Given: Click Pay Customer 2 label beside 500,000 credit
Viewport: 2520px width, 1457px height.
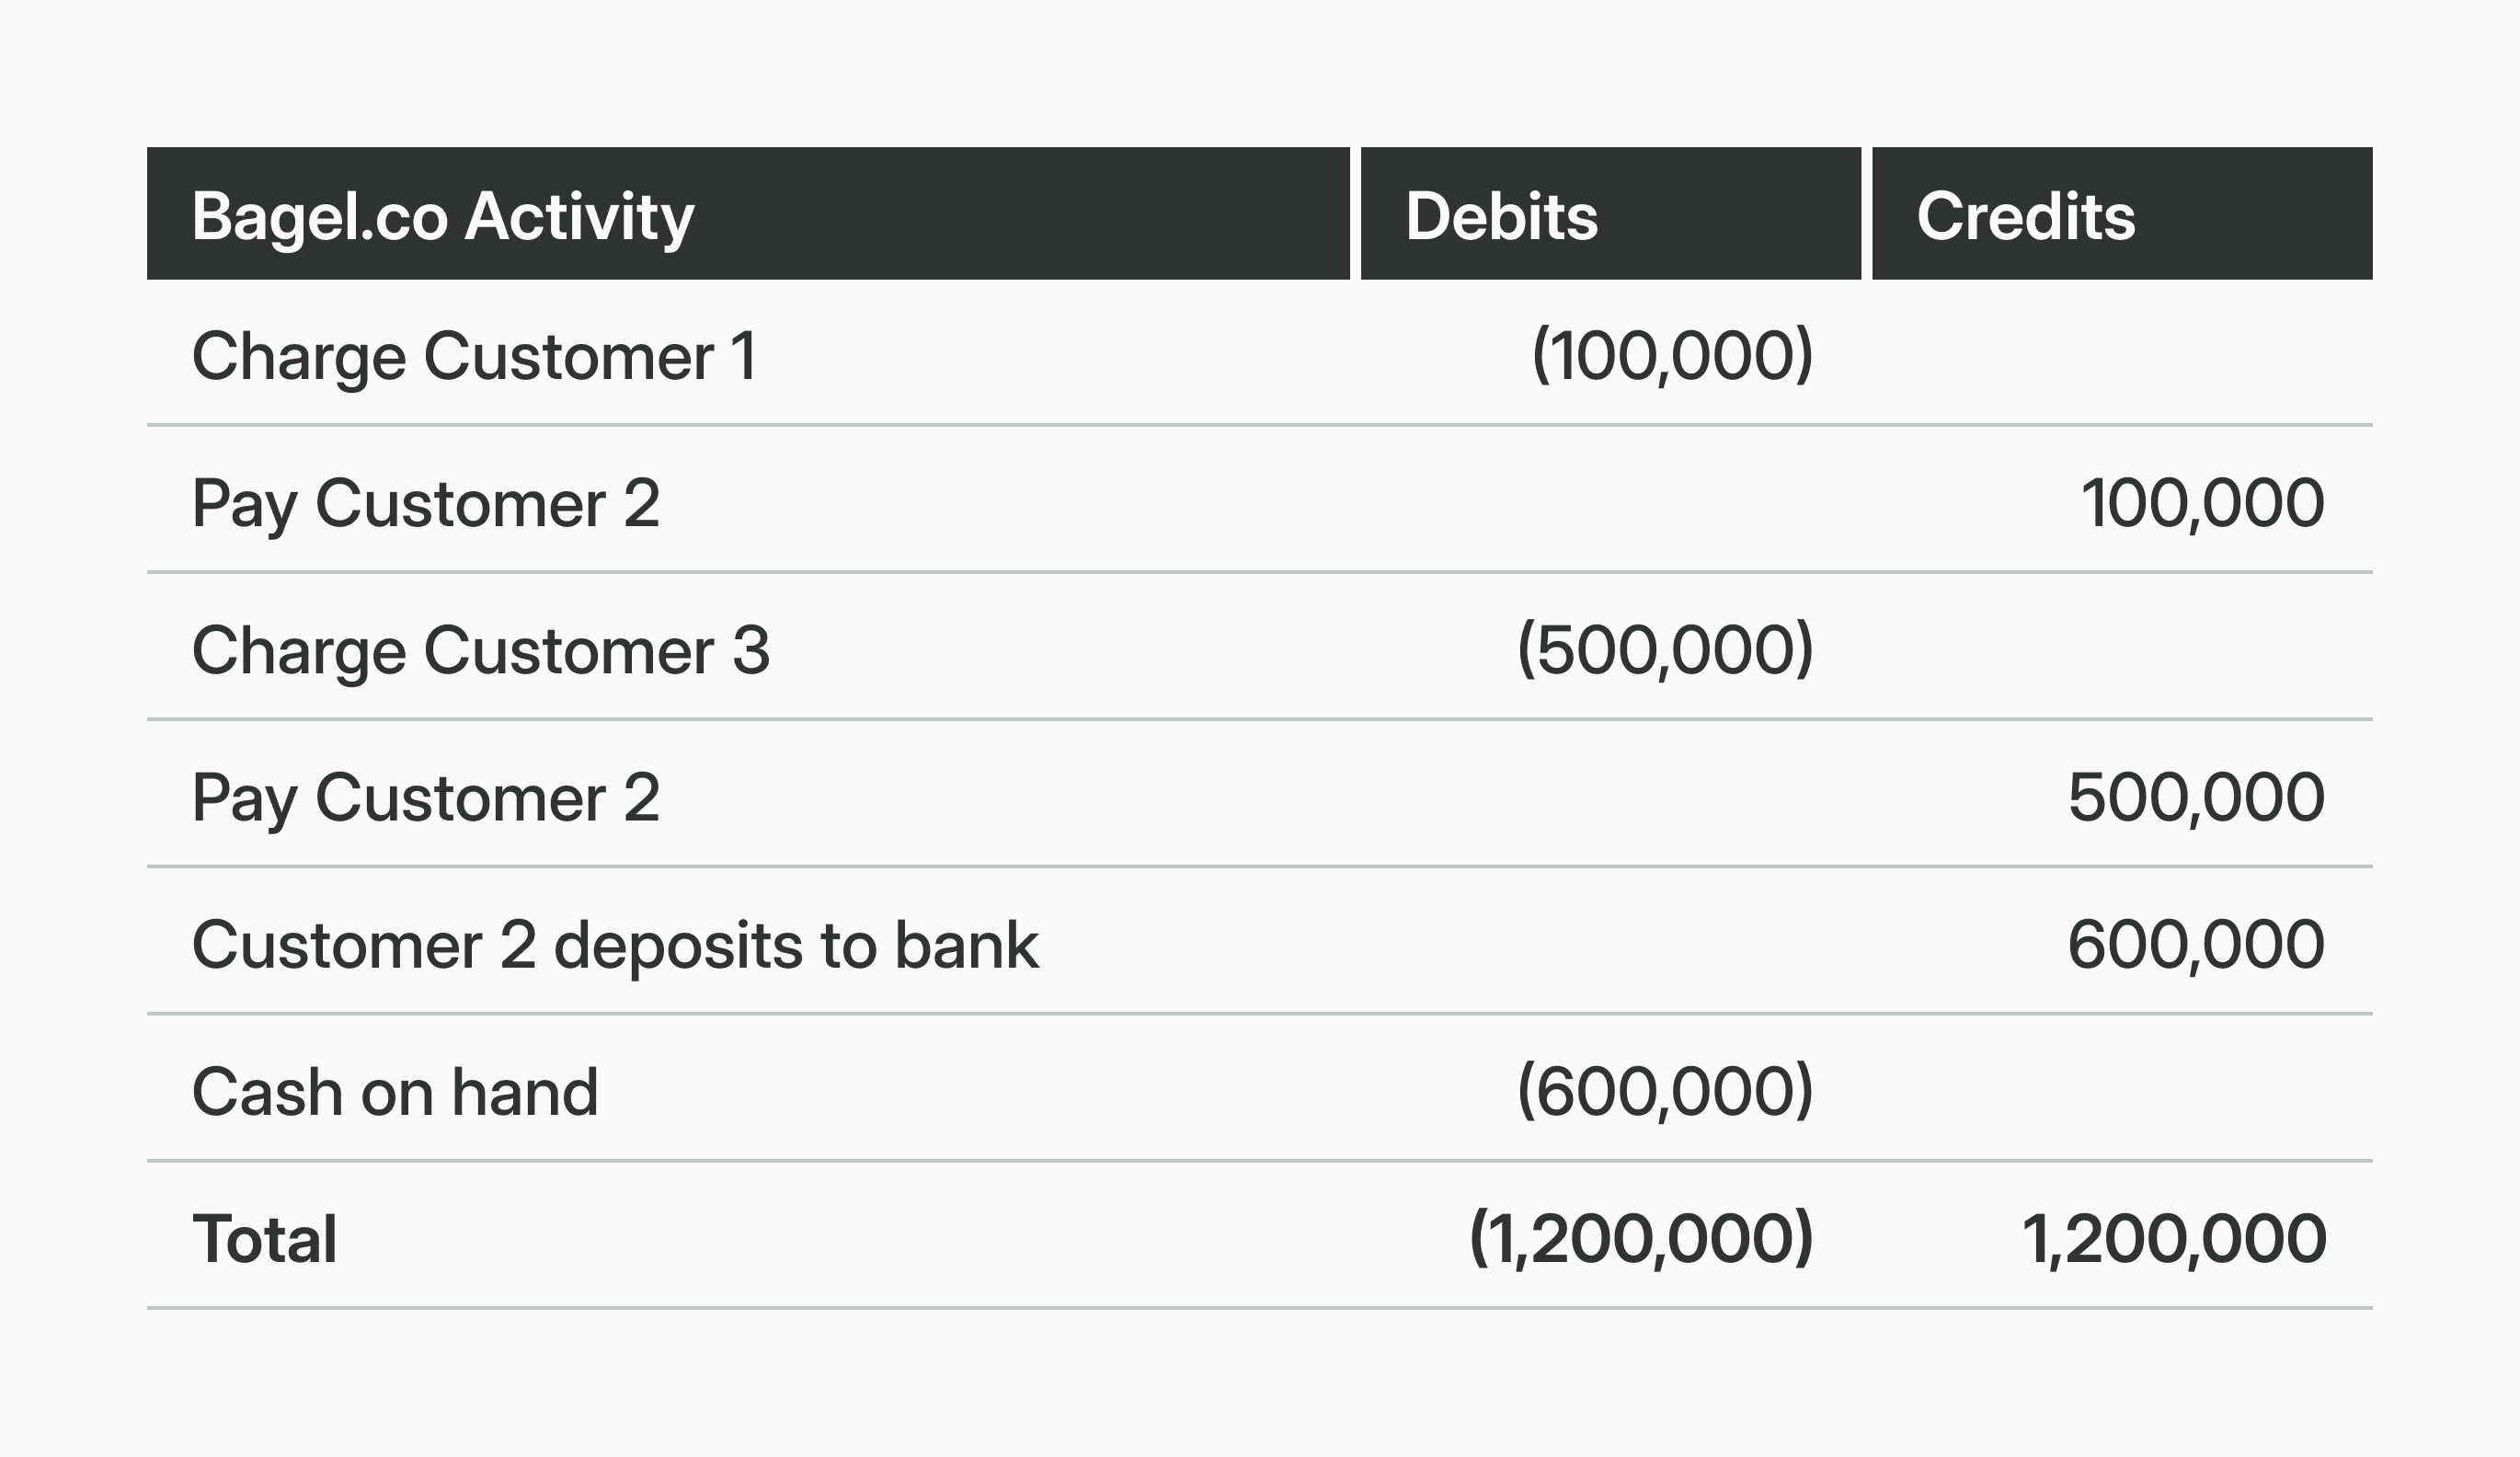Looking at the screenshot, I should click(425, 797).
